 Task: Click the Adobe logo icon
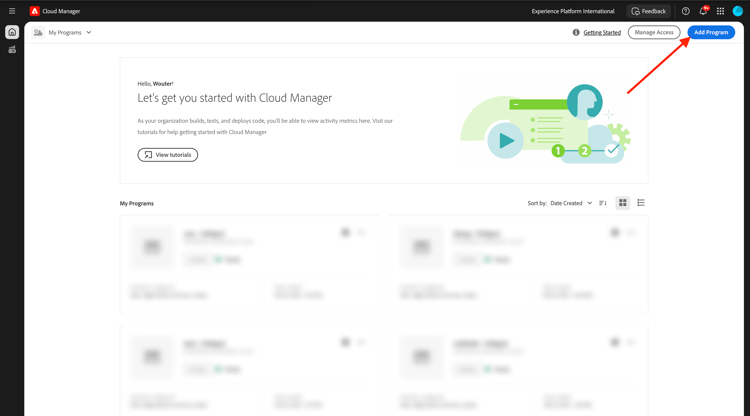coord(34,11)
